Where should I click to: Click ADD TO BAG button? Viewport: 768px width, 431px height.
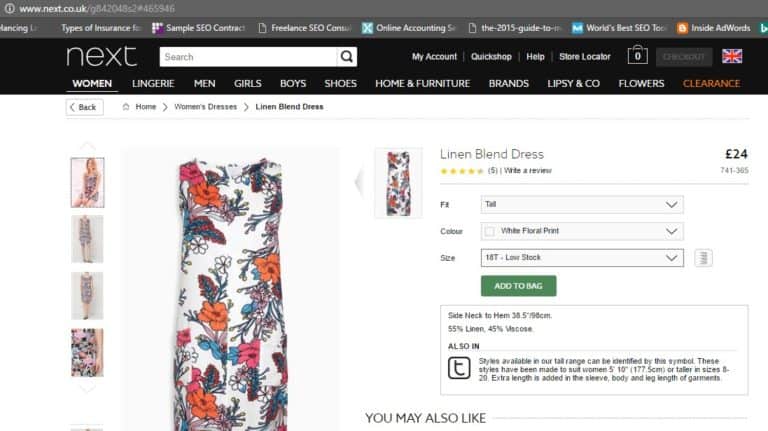tap(518, 286)
